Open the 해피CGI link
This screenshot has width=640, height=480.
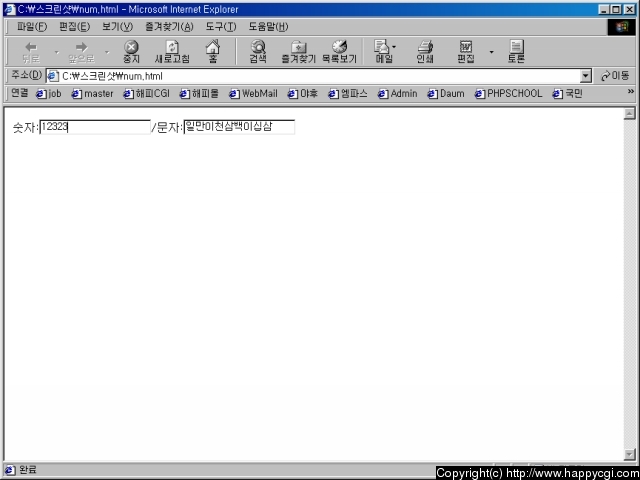coord(146,94)
